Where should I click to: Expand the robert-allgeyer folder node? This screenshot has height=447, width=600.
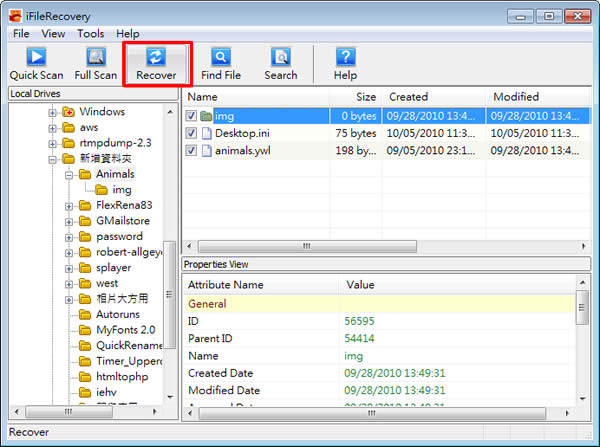(x=69, y=253)
